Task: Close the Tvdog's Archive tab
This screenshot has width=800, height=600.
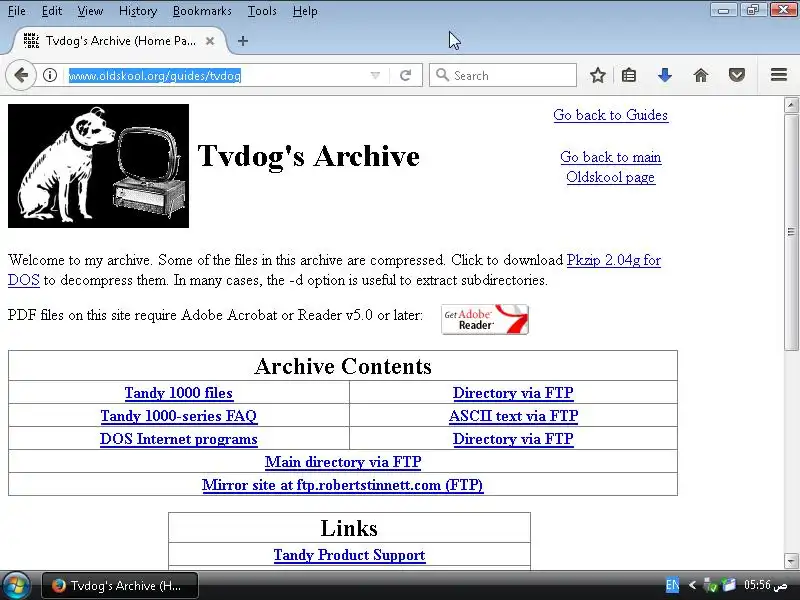Action: coord(210,41)
